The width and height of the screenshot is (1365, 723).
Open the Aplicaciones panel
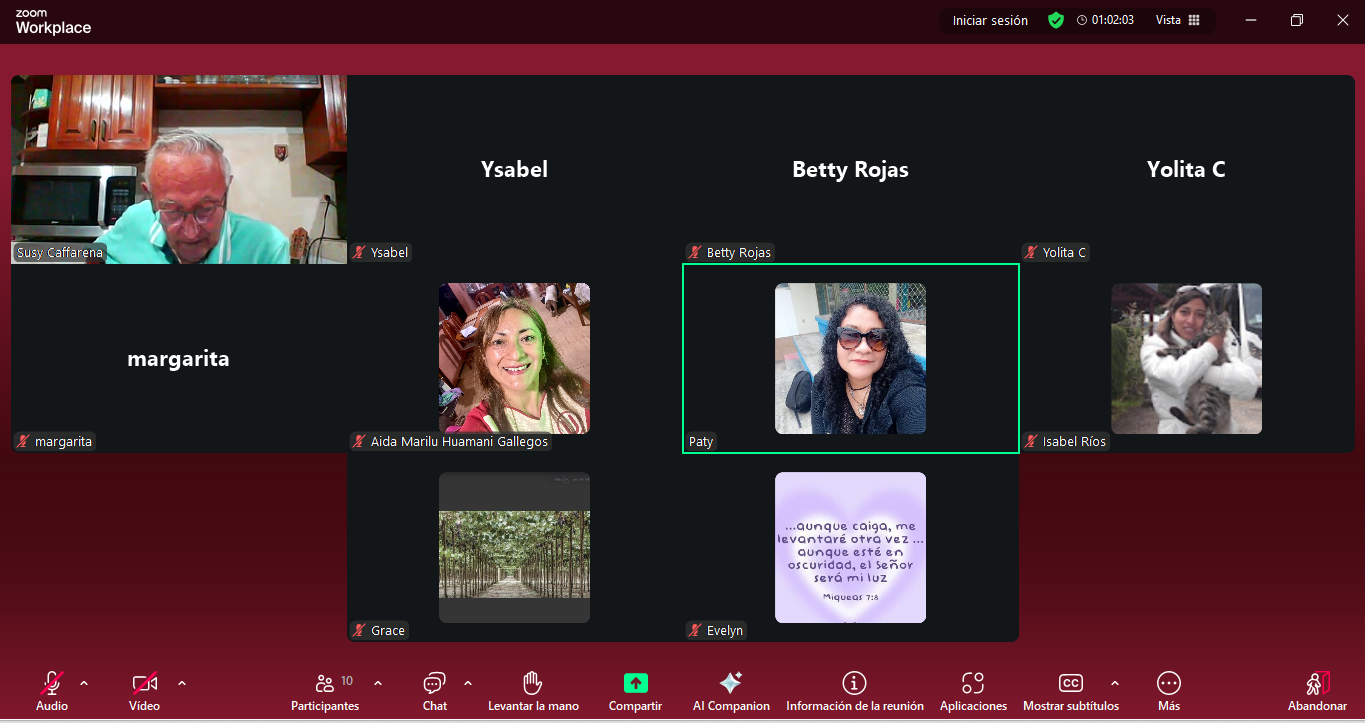(973, 691)
